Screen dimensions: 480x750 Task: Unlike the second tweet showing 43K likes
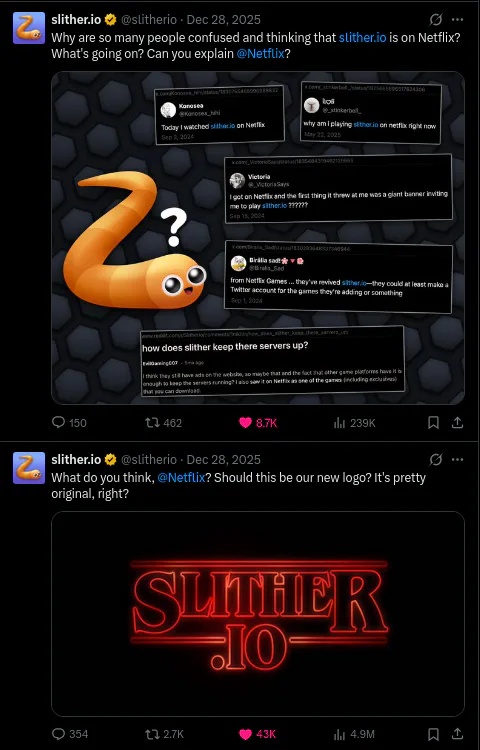click(x=259, y=734)
